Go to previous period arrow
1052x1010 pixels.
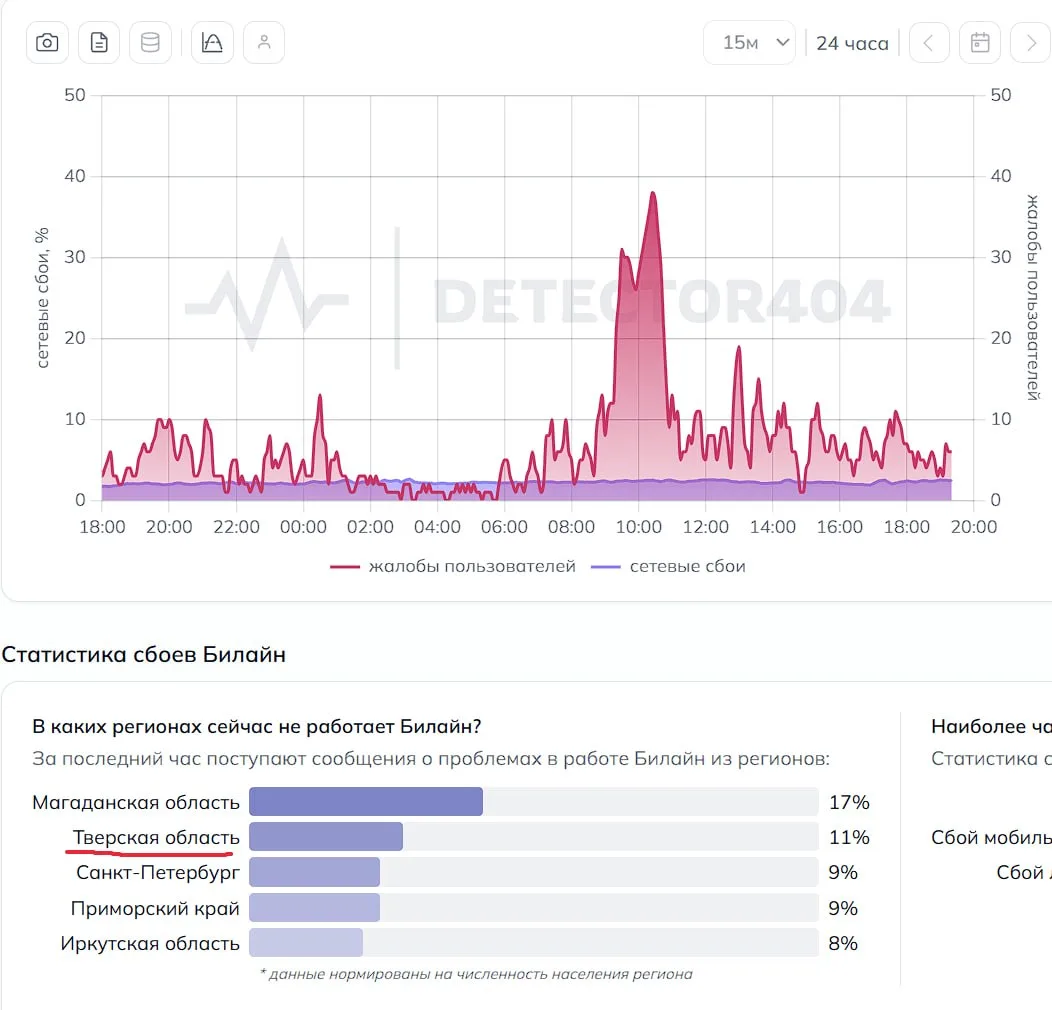[929, 43]
